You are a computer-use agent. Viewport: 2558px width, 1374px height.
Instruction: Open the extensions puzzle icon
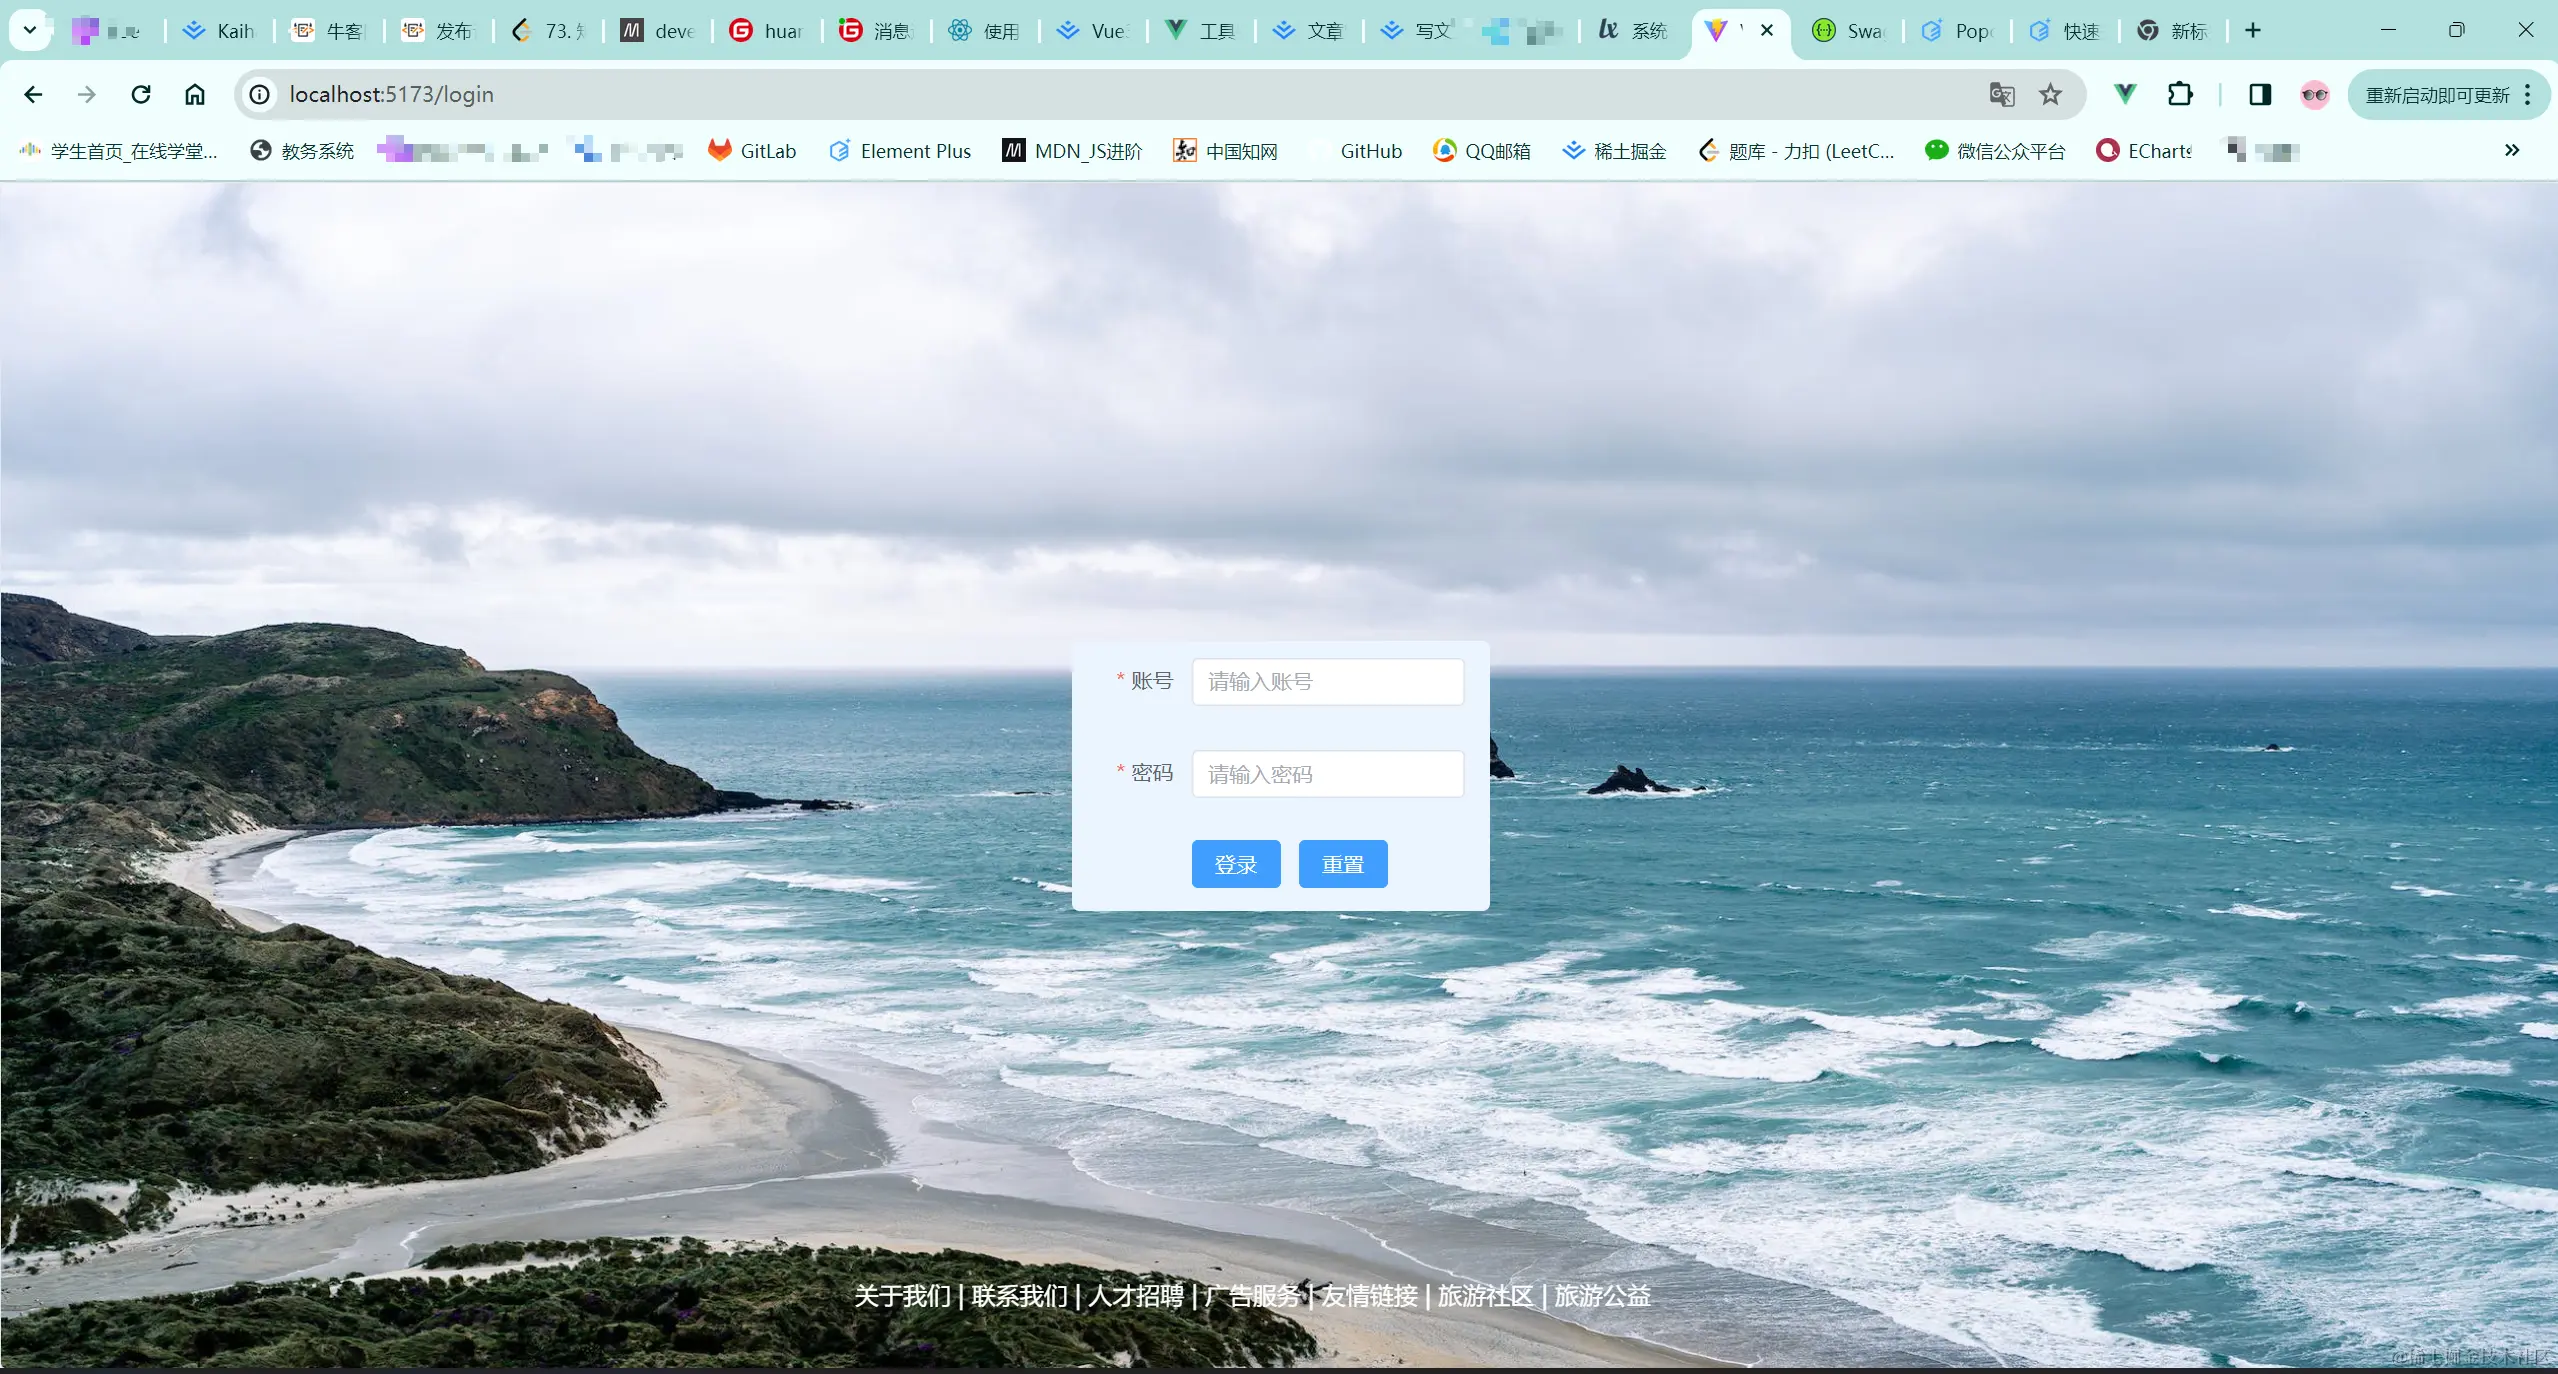point(2179,94)
